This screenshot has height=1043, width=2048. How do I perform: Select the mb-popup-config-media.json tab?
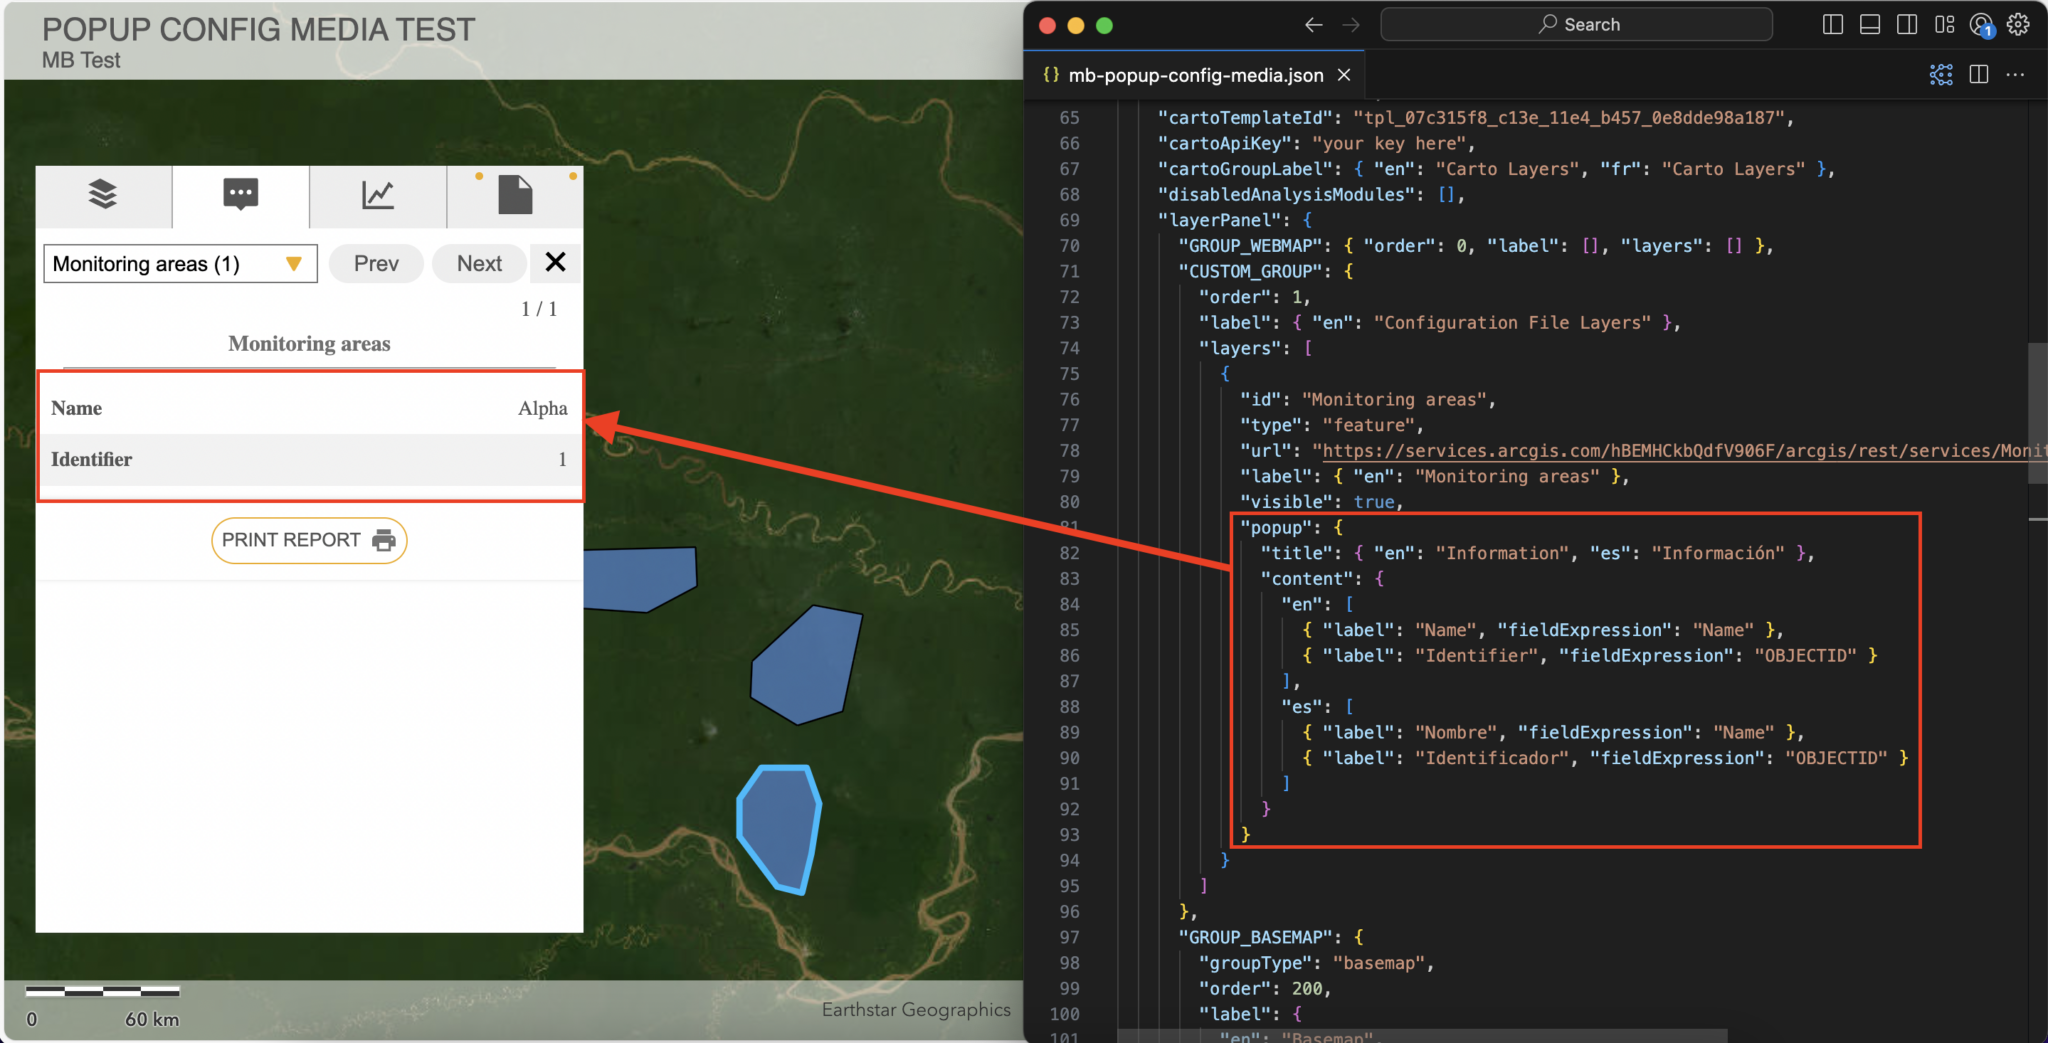(1196, 74)
